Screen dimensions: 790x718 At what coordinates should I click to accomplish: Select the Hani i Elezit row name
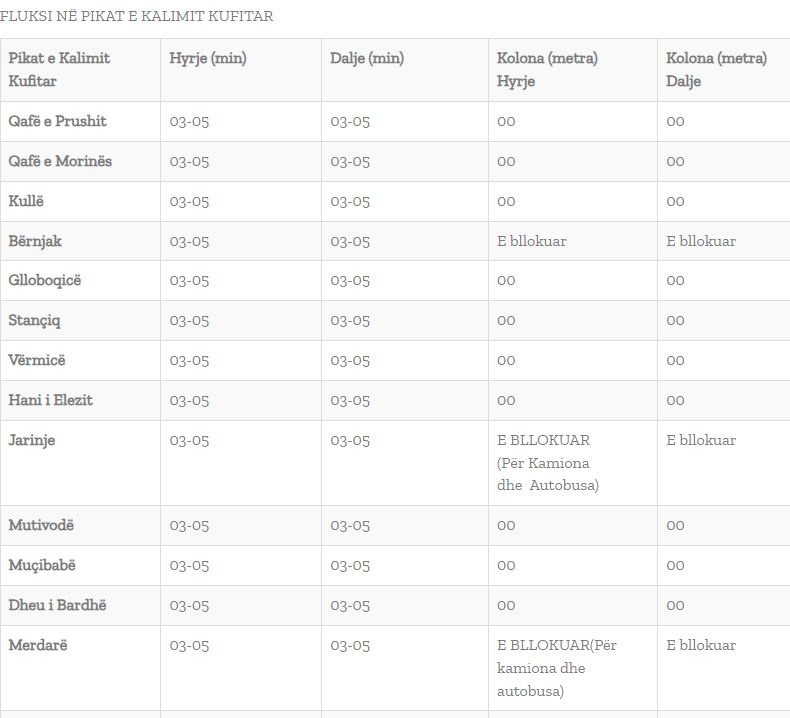pyautogui.click(x=51, y=400)
